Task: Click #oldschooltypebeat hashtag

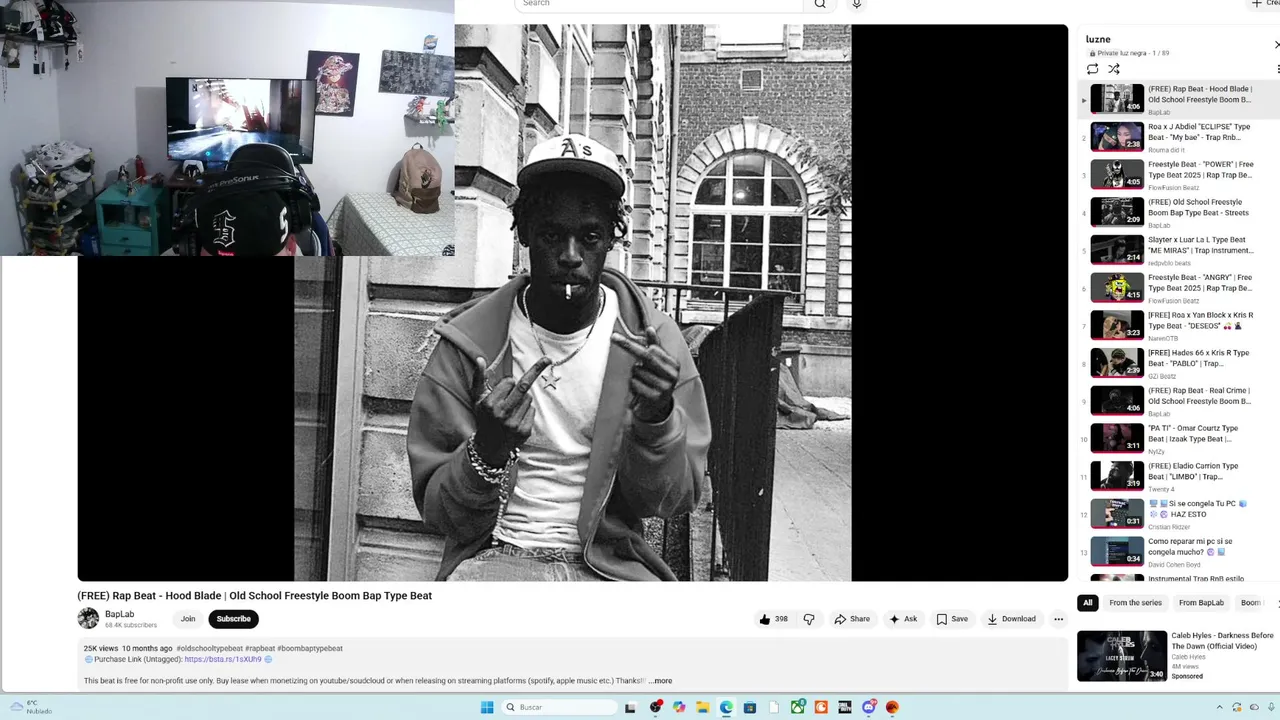Action: coord(209,648)
